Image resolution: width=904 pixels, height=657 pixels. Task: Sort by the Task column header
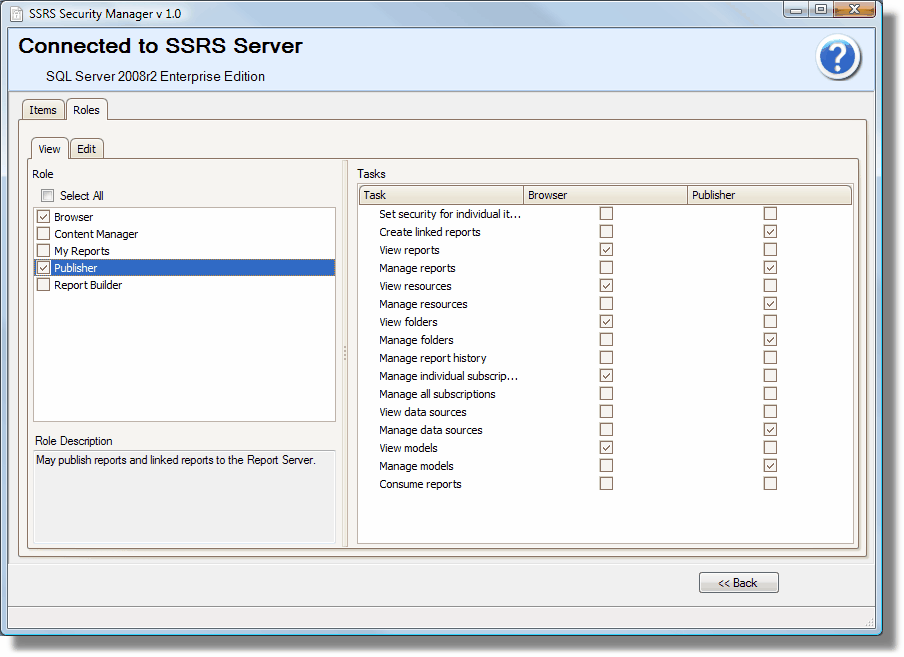(441, 195)
